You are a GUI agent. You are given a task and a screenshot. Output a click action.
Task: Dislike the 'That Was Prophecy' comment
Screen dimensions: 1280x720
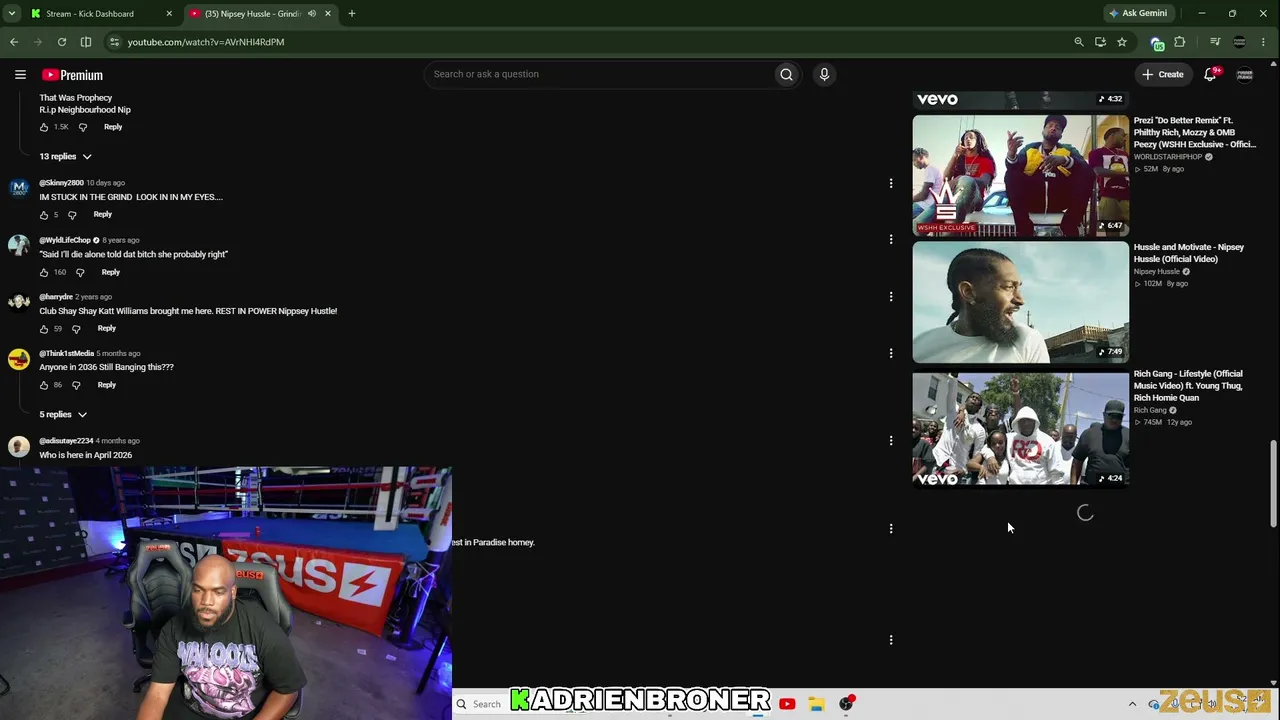coord(83,127)
